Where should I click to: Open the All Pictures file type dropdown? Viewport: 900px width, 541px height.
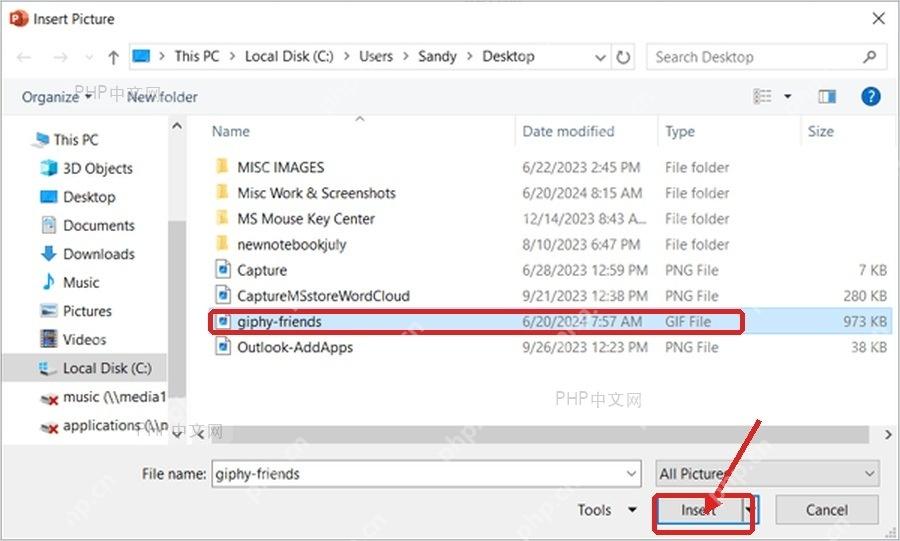click(x=767, y=474)
